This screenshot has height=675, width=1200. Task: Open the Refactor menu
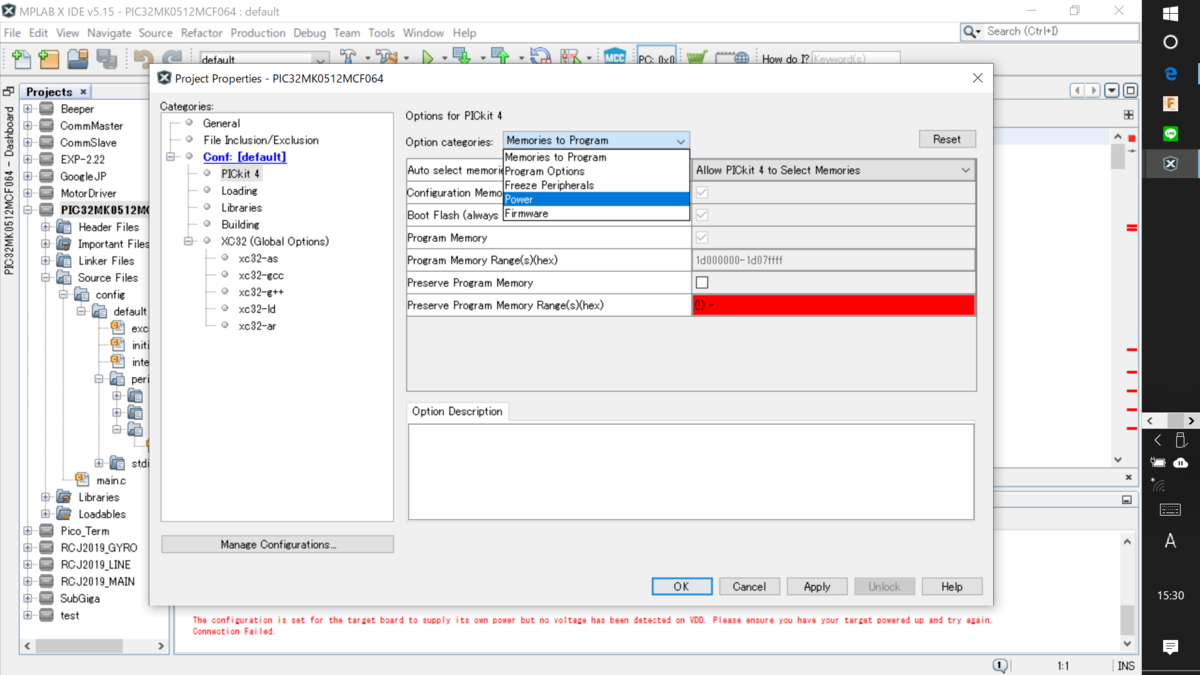click(202, 33)
